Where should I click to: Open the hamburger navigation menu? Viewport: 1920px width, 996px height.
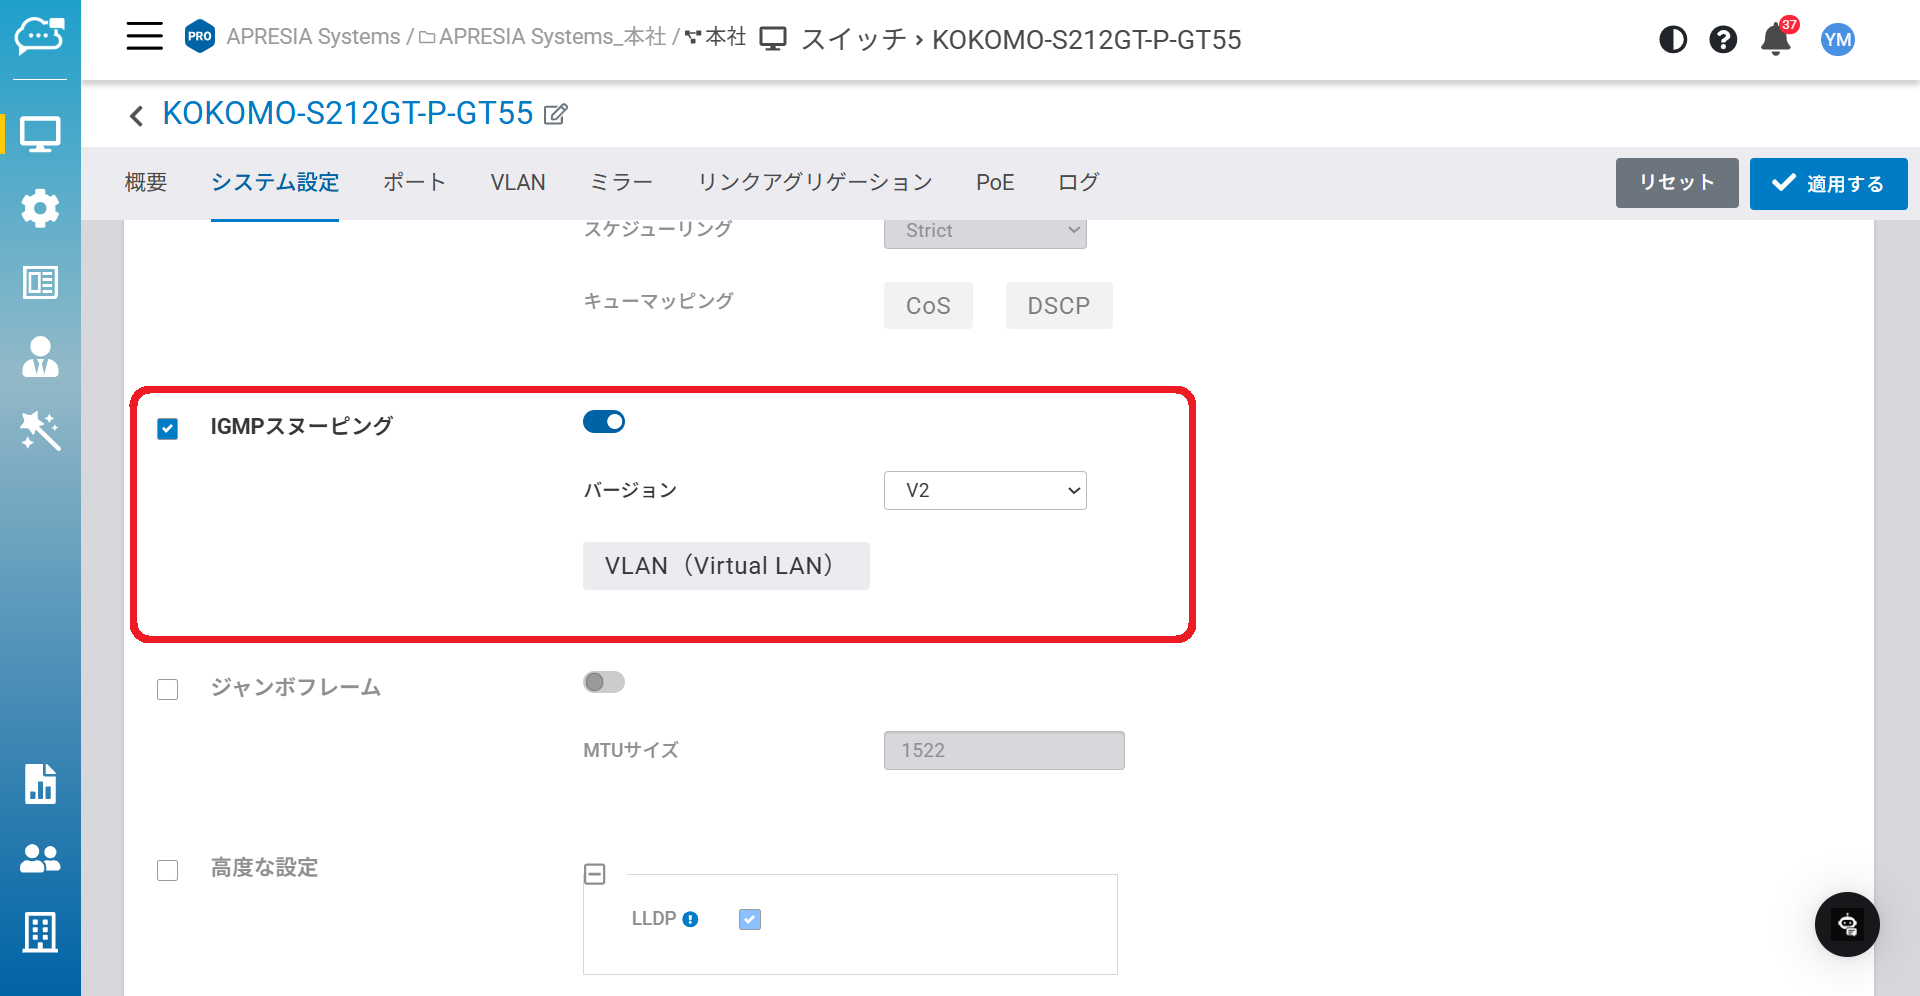coord(144,37)
